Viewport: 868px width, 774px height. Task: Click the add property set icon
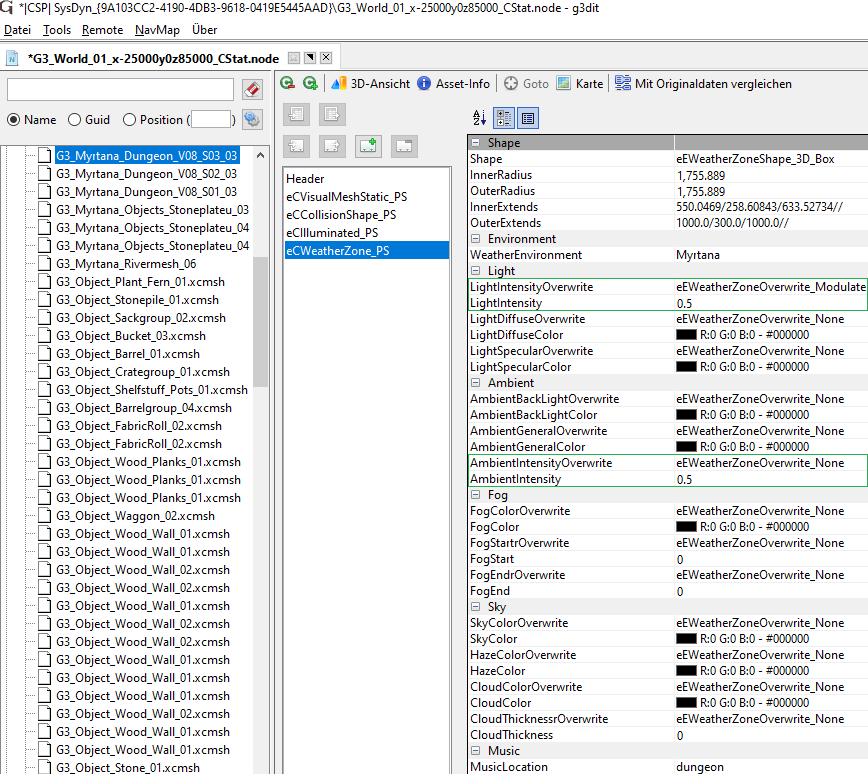click(x=368, y=147)
